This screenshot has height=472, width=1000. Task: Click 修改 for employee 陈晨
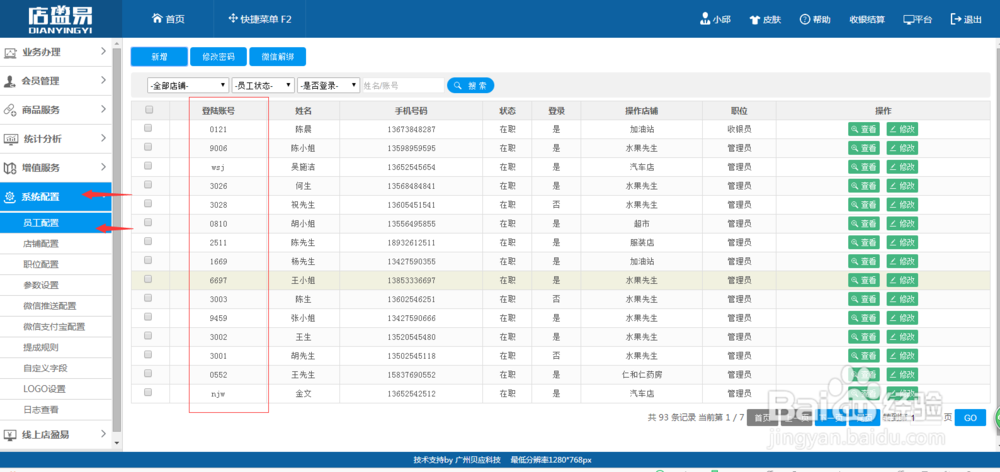[x=902, y=129]
